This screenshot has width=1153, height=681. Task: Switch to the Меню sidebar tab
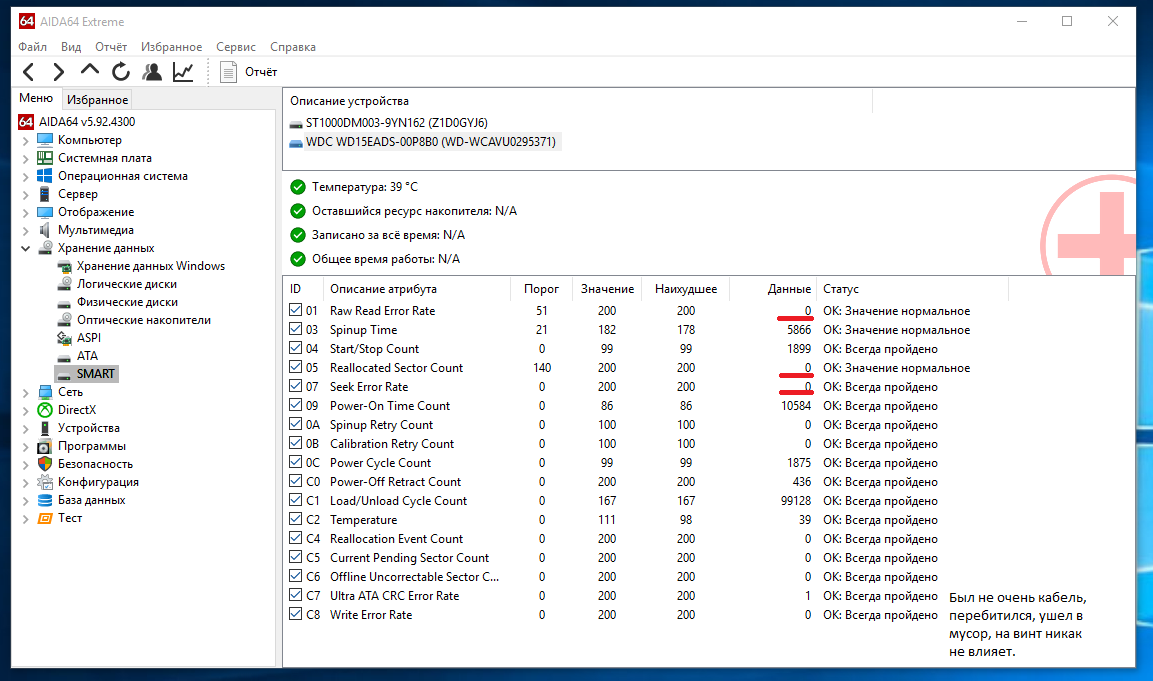36,99
